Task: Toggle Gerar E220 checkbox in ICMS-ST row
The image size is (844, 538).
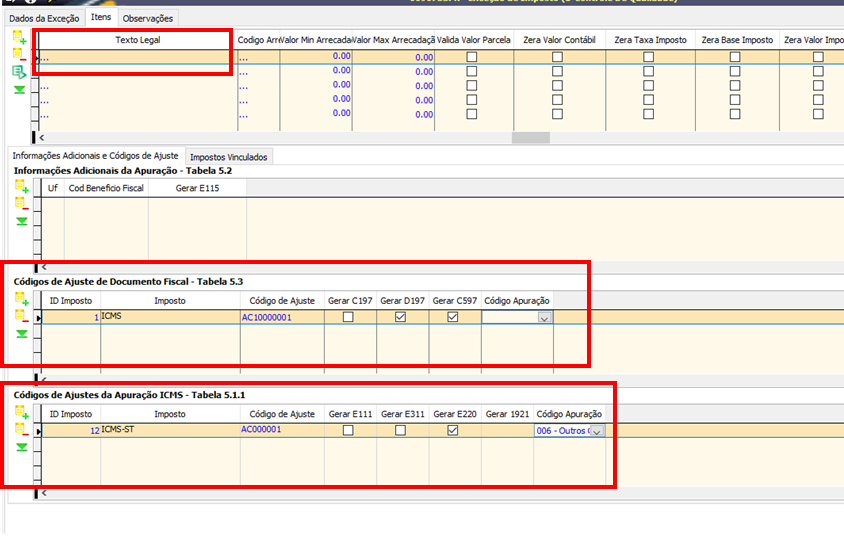Action: (x=453, y=431)
